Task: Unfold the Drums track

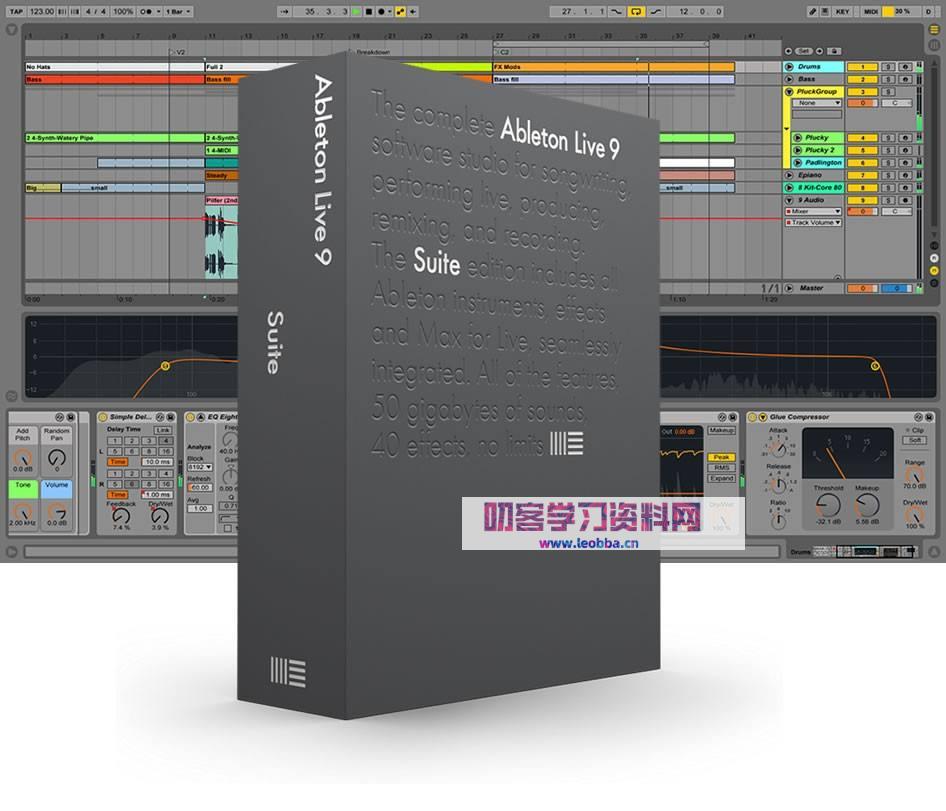Action: tap(789, 67)
